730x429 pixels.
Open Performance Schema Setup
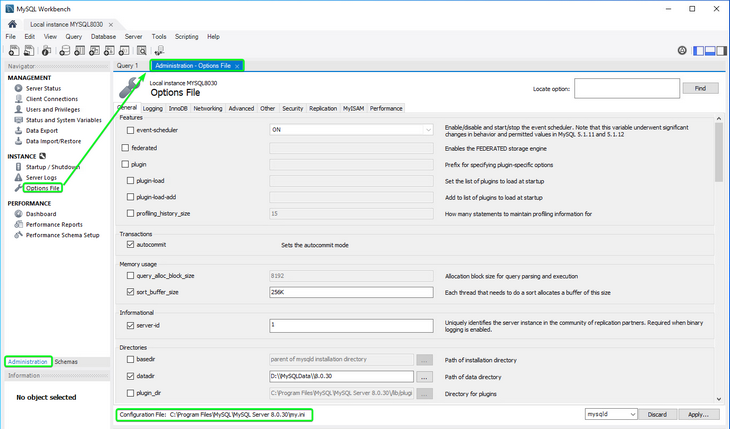click(62, 235)
